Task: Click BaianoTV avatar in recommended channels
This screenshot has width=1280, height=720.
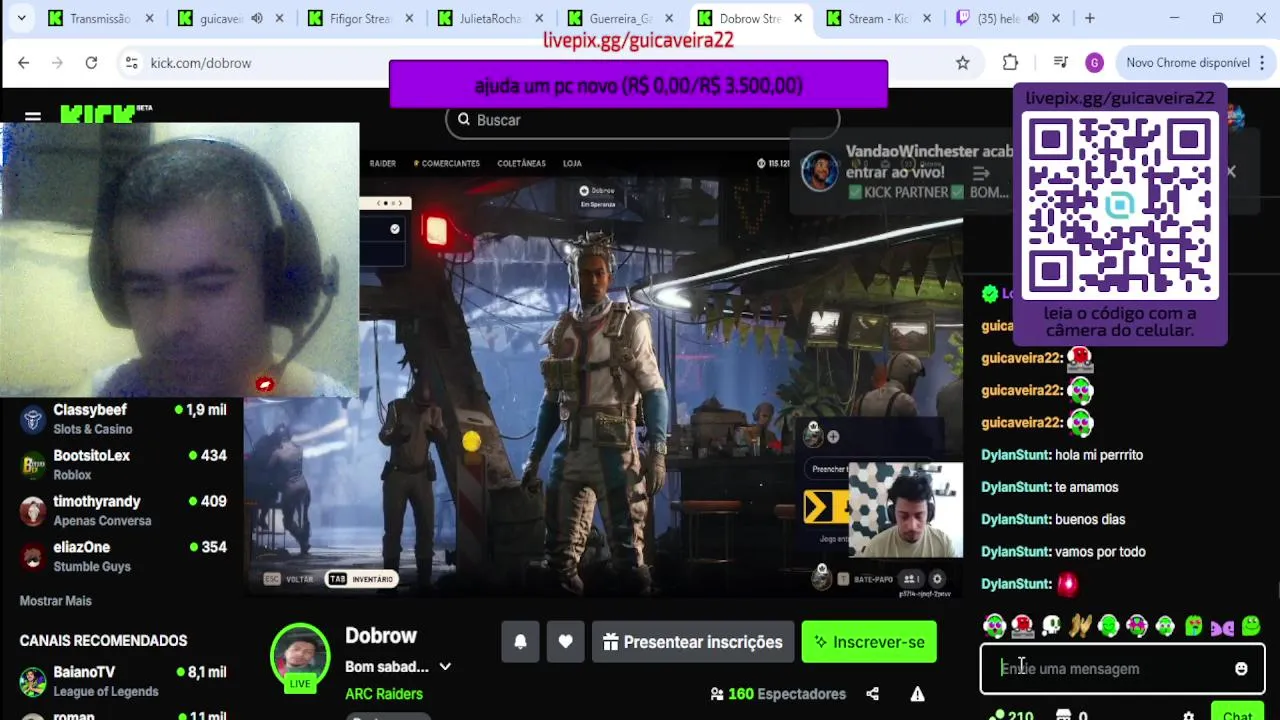Action: [x=34, y=681]
